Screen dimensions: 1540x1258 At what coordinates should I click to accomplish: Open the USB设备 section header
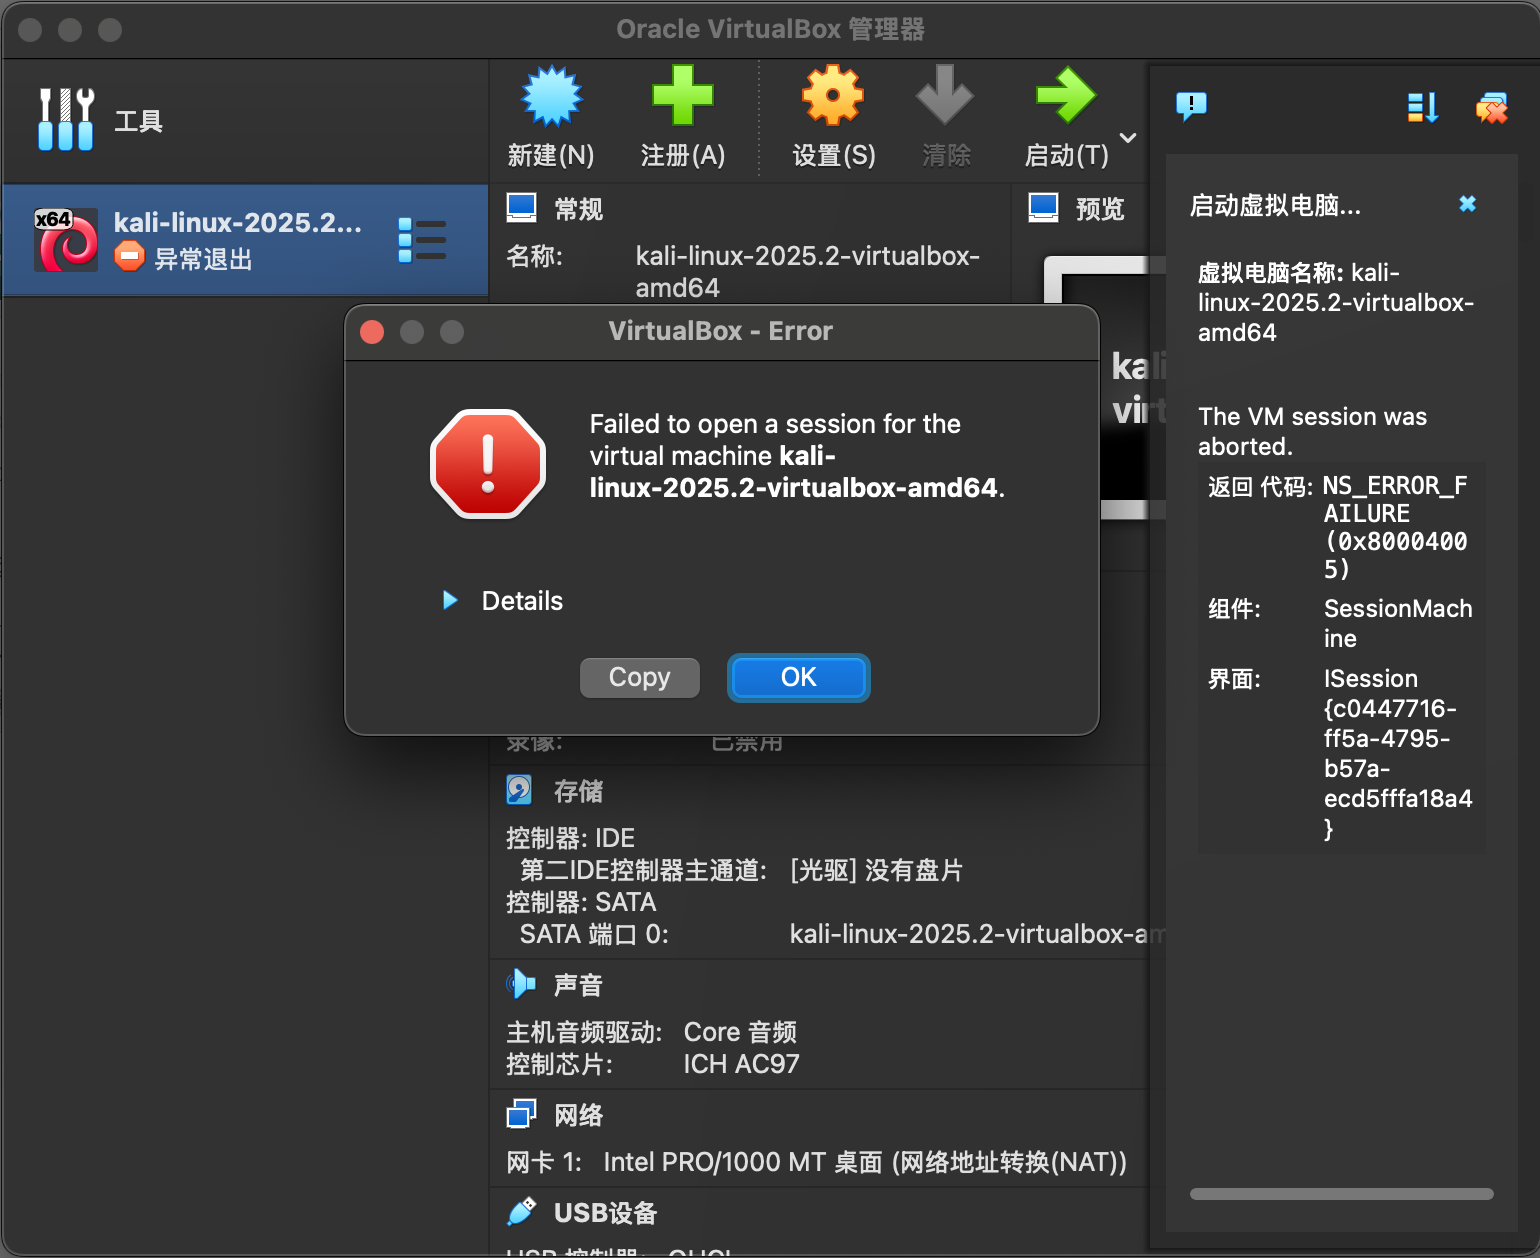605,1213
